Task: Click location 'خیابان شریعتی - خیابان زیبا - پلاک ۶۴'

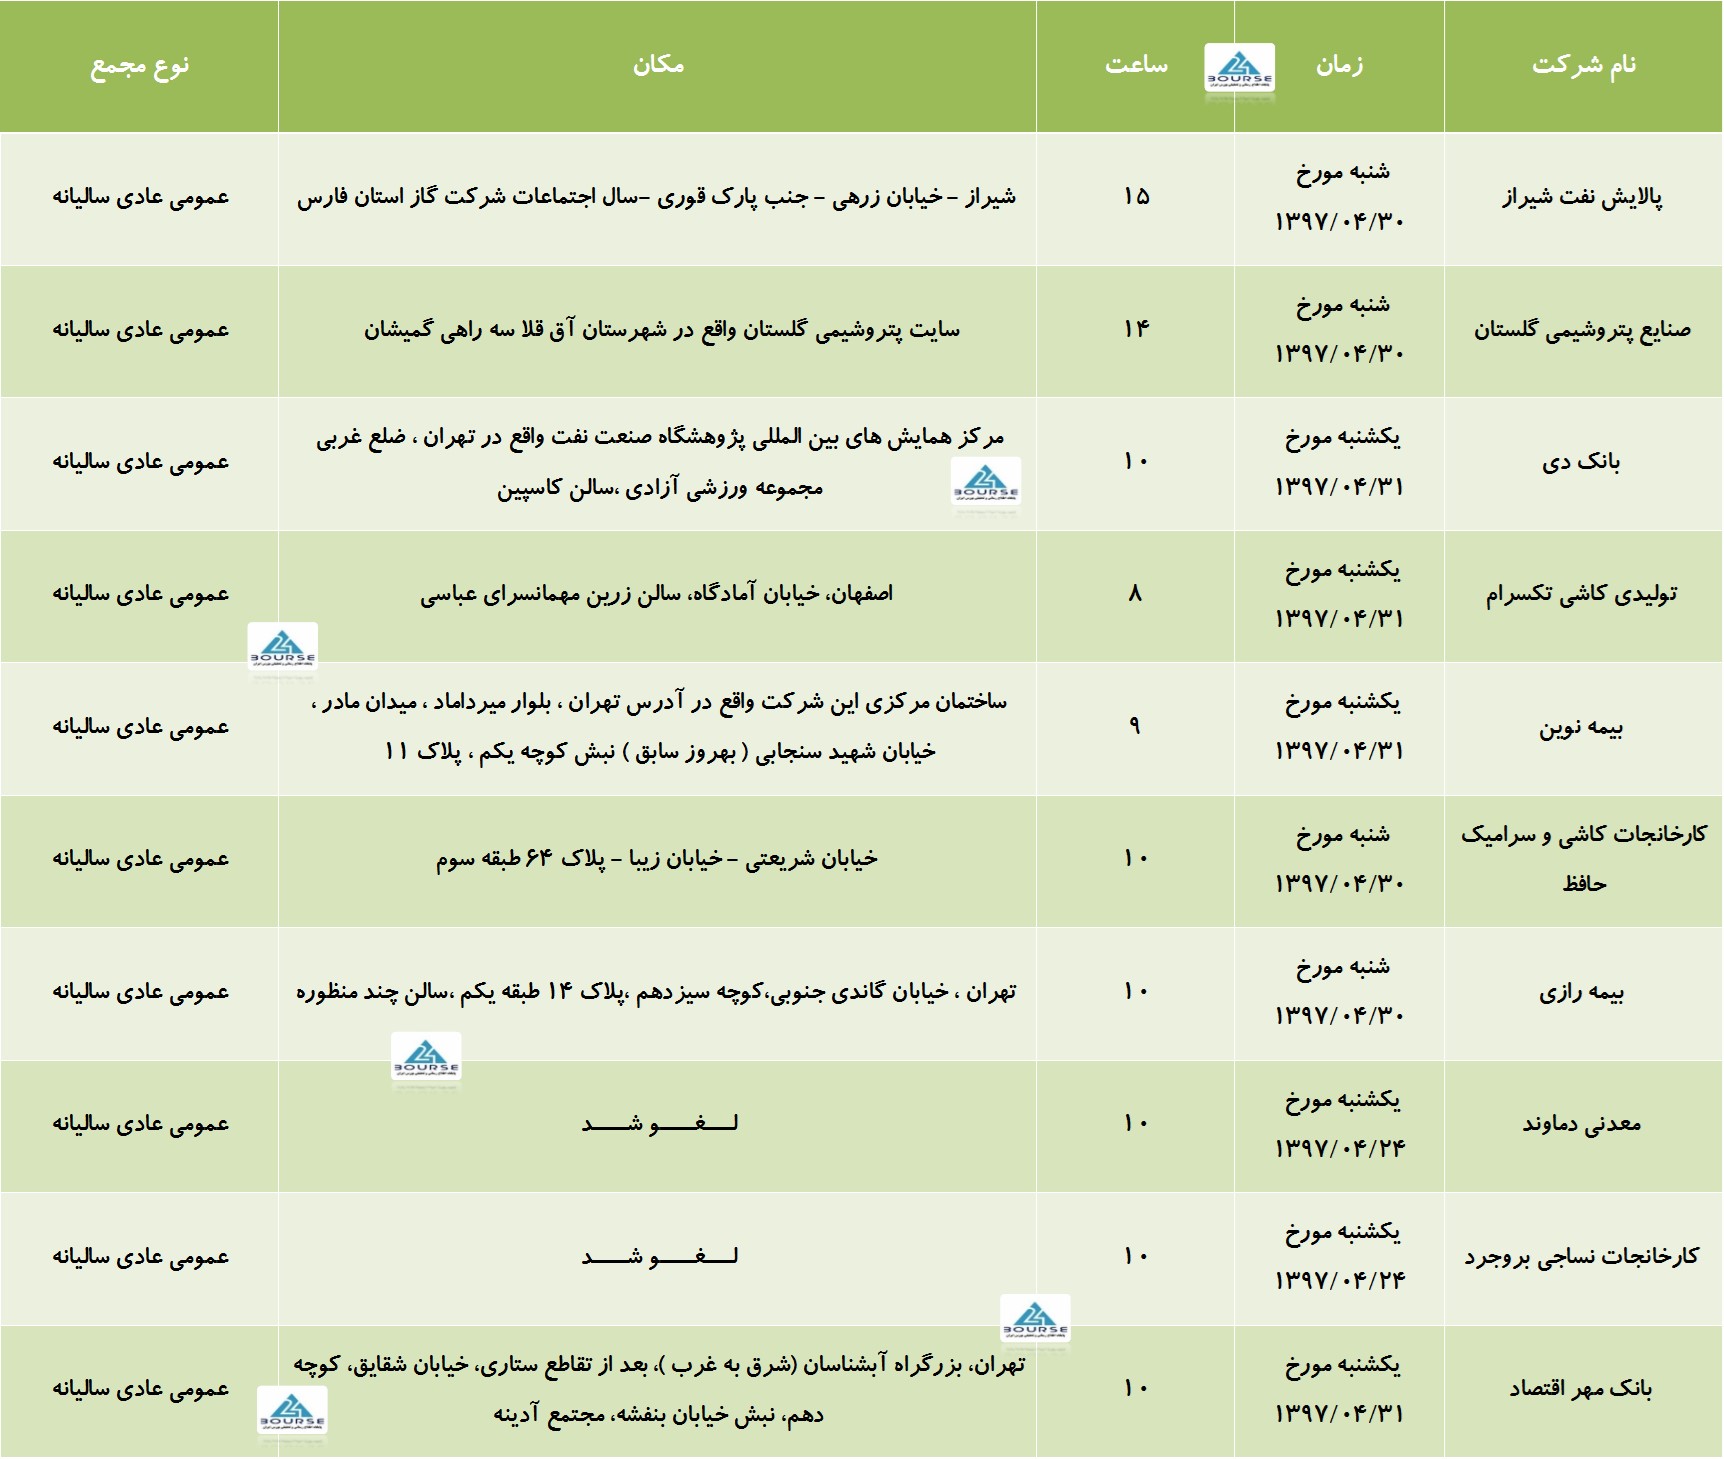Action: [x=657, y=859]
